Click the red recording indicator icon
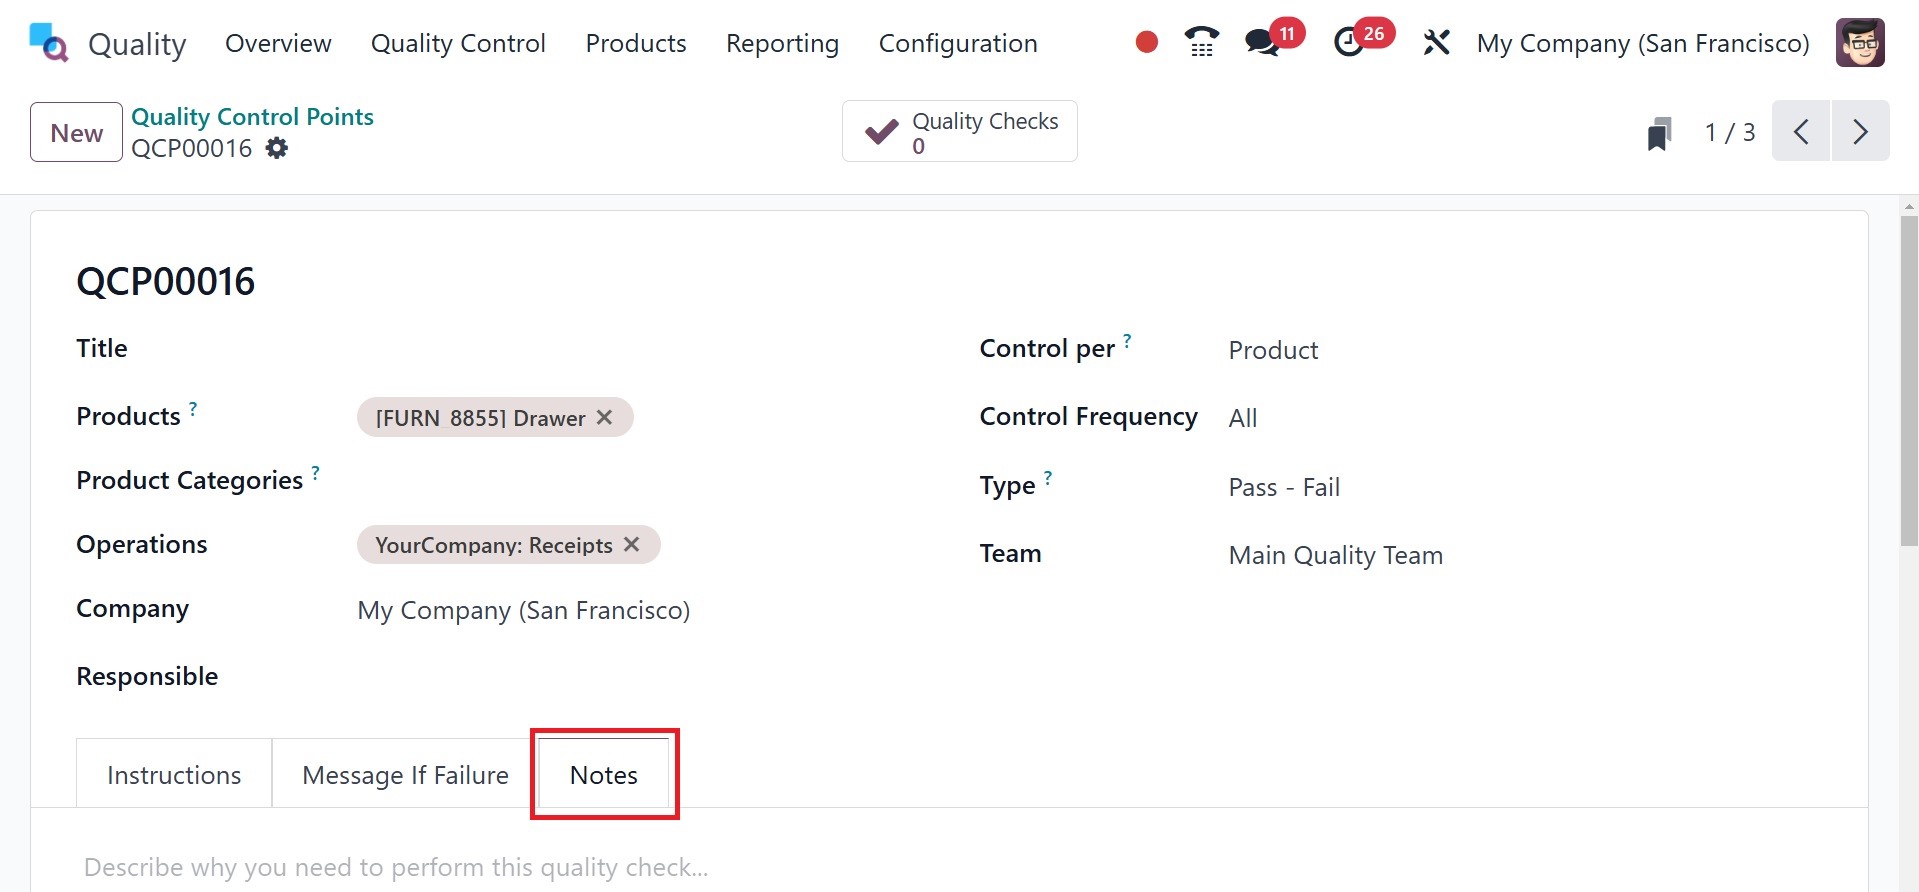Viewport: 1919px width, 892px height. tap(1147, 42)
